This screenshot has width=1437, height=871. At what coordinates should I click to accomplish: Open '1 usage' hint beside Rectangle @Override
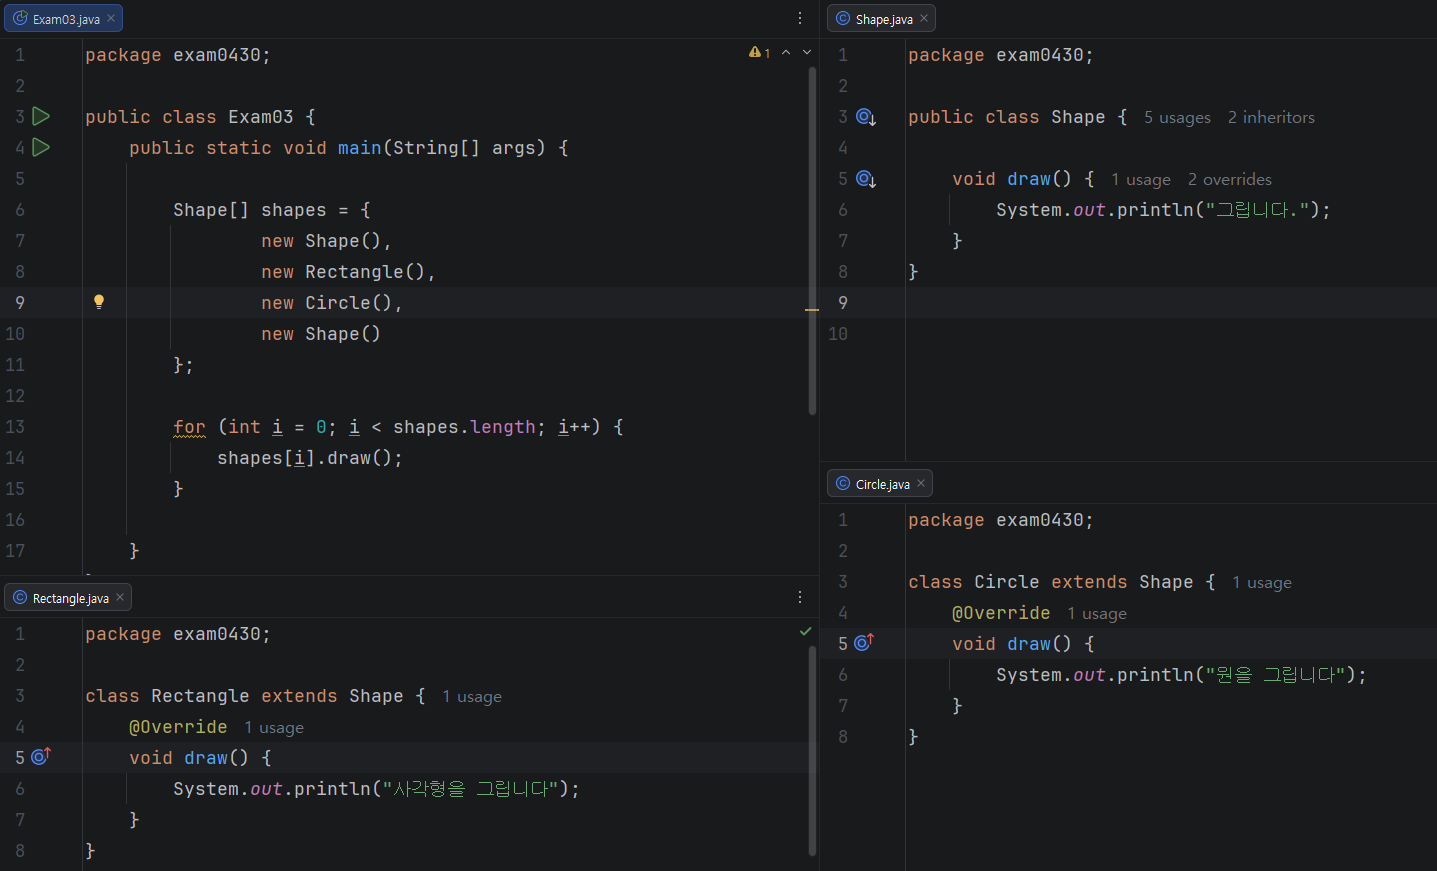point(274,728)
